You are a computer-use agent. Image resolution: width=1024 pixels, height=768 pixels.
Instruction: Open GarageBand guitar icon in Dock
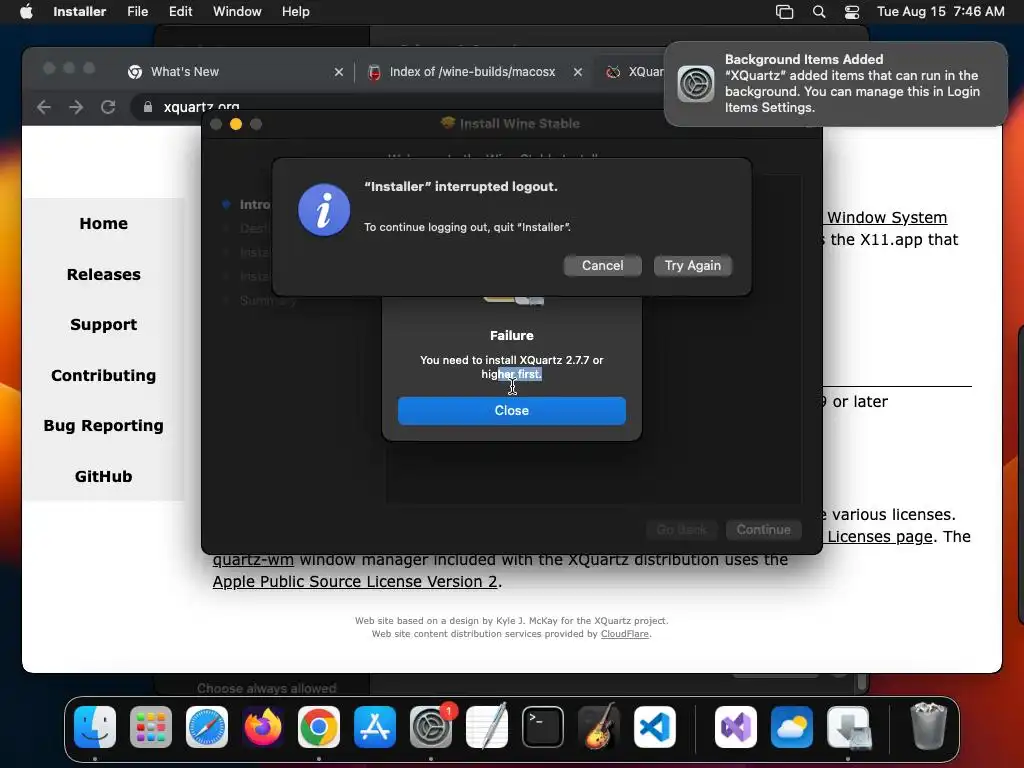pos(599,727)
